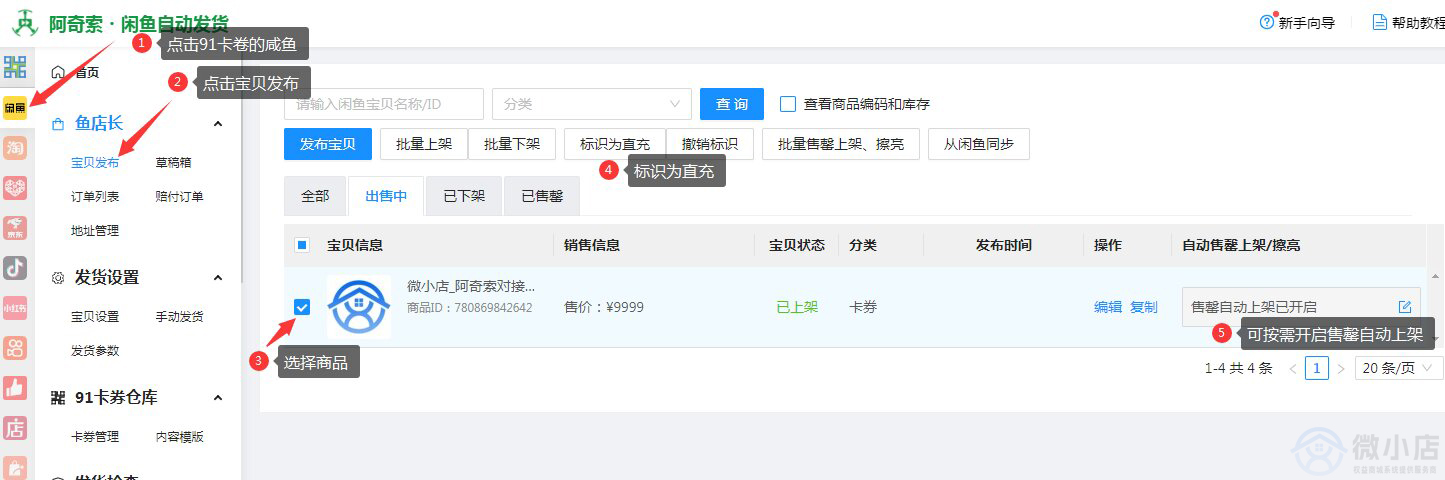Open the QR grid icon atop sidebar
This screenshot has width=1445, height=480.
(15, 67)
